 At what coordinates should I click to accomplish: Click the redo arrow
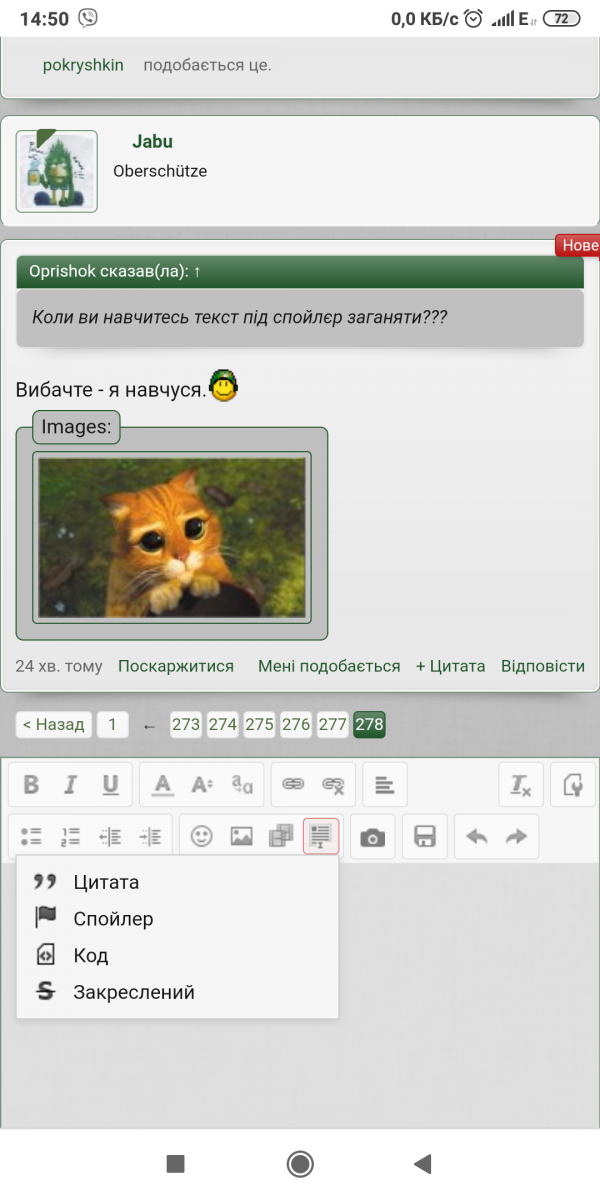click(x=516, y=837)
